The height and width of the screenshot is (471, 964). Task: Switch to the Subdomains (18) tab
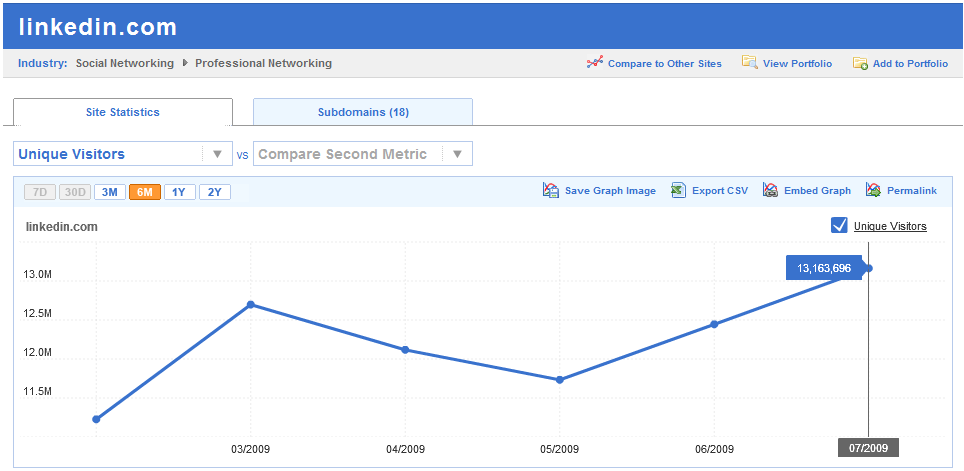point(363,112)
